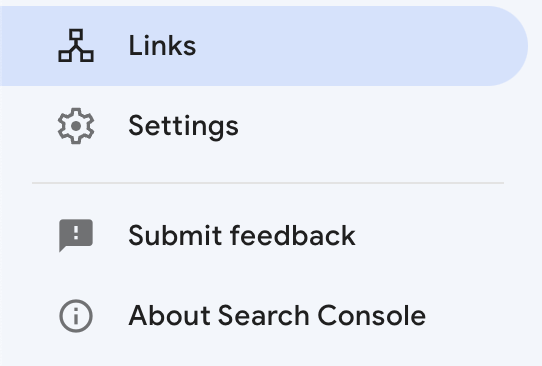Click the About Search Console info icon
This screenshot has width=542, height=366.
76,316
